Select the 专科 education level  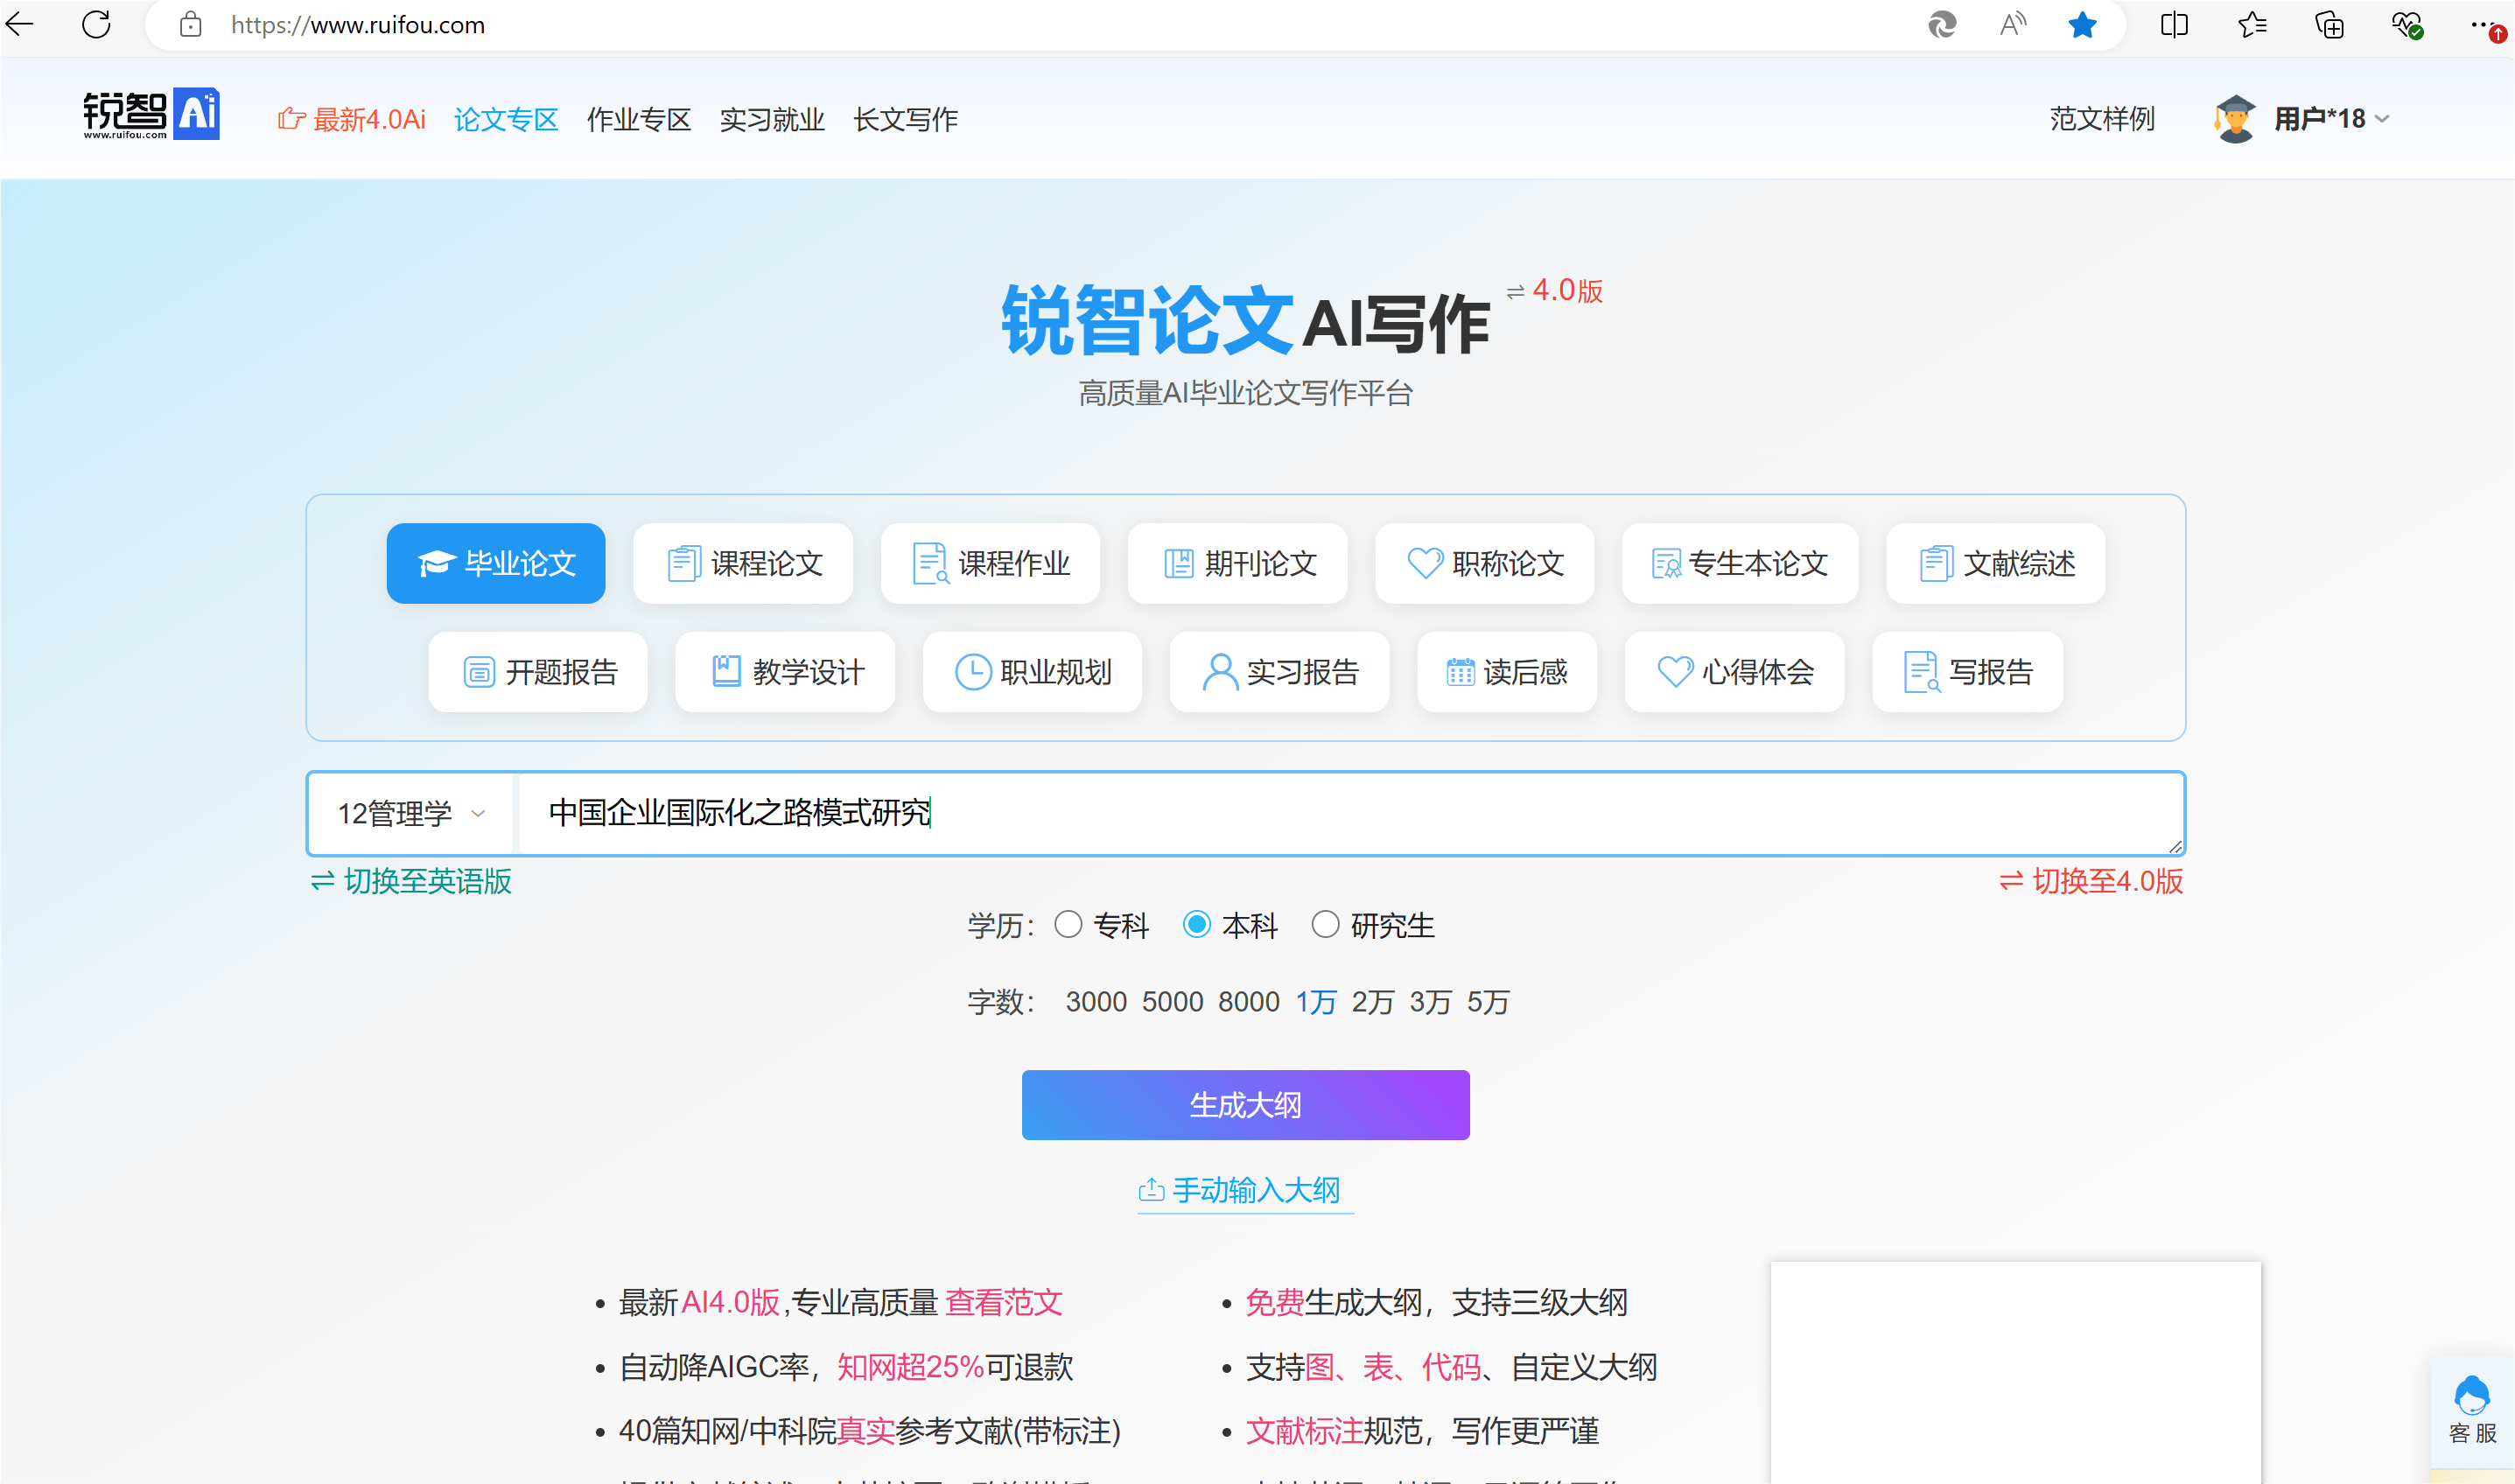point(1069,926)
